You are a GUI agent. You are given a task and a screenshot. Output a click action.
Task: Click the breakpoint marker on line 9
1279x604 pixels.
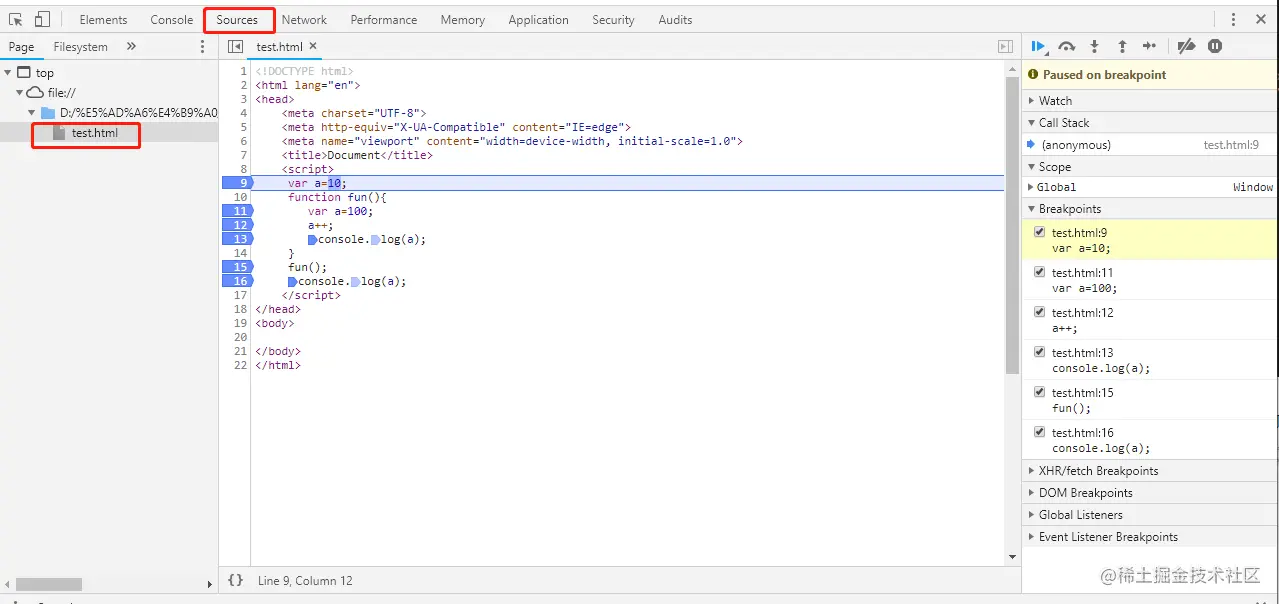pyautogui.click(x=238, y=183)
